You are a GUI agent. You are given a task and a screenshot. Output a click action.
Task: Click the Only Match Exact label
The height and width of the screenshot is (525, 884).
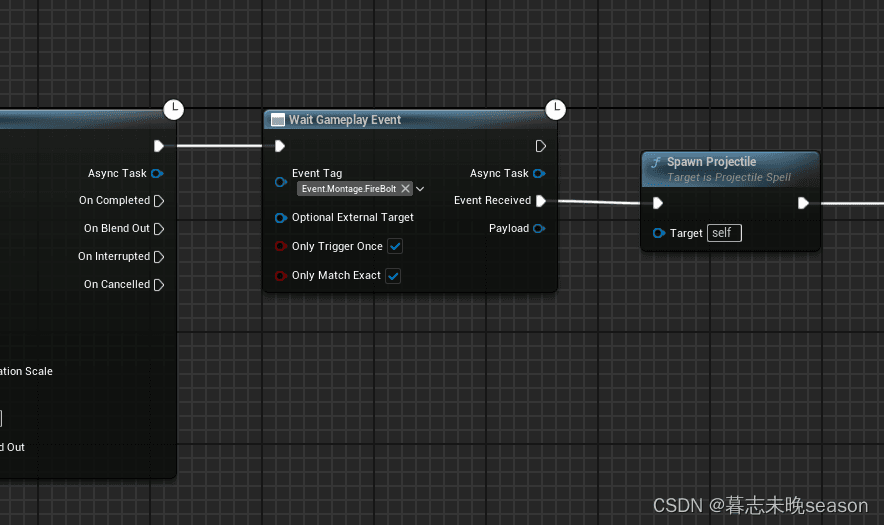click(336, 275)
